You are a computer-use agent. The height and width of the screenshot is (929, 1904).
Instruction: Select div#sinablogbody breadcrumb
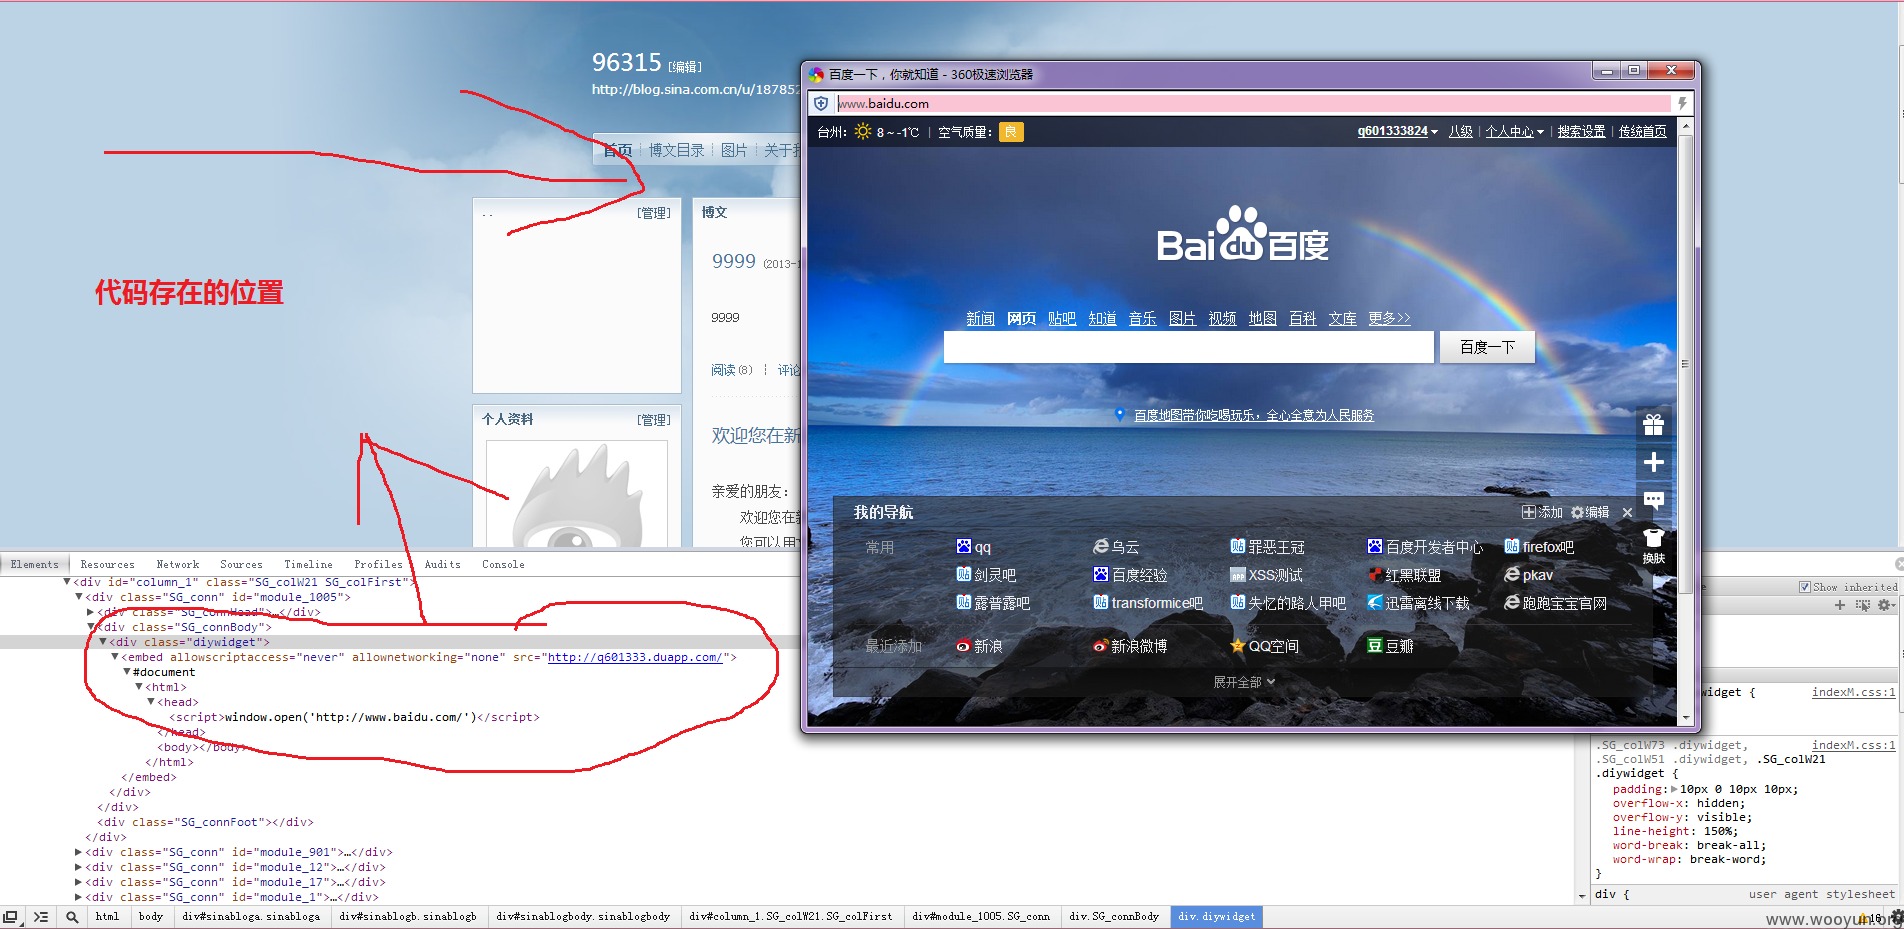pyautogui.click(x=582, y=916)
